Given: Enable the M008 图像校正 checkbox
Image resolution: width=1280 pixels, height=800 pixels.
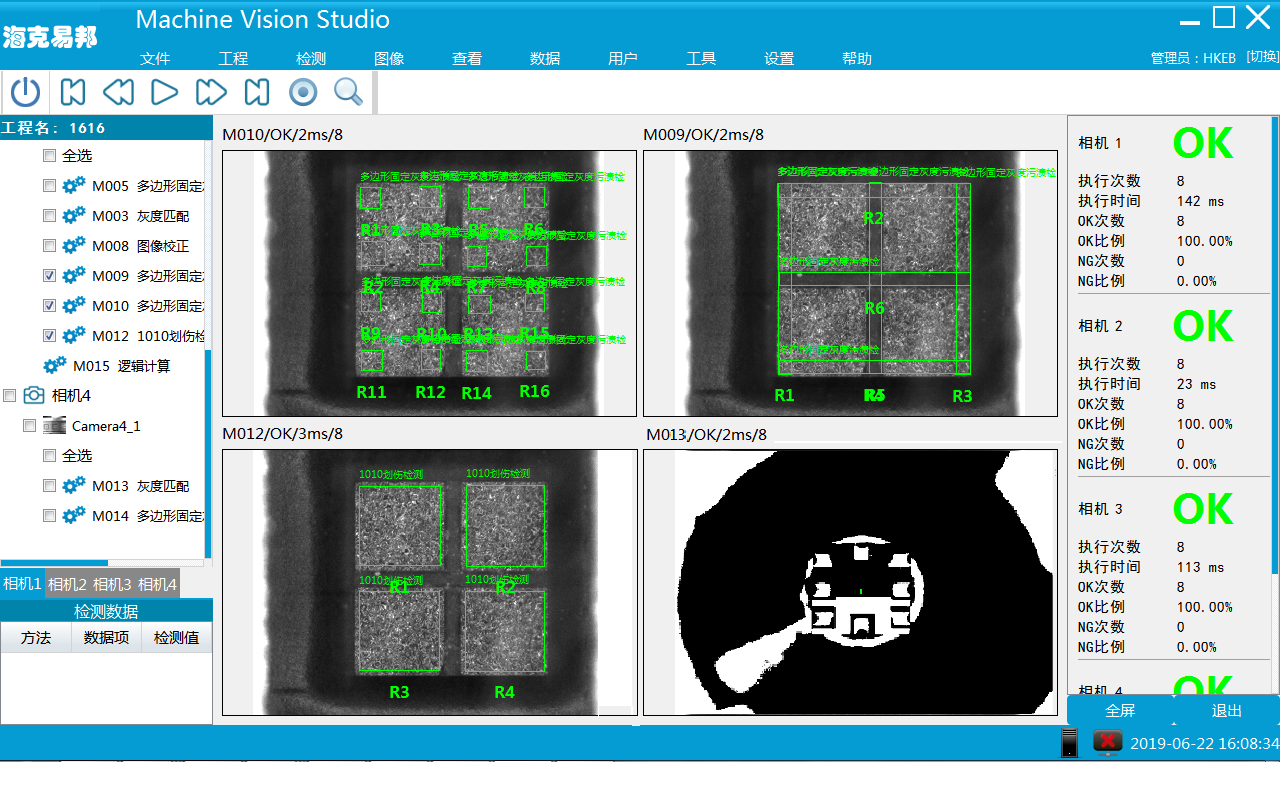Looking at the screenshot, I should click(49, 245).
